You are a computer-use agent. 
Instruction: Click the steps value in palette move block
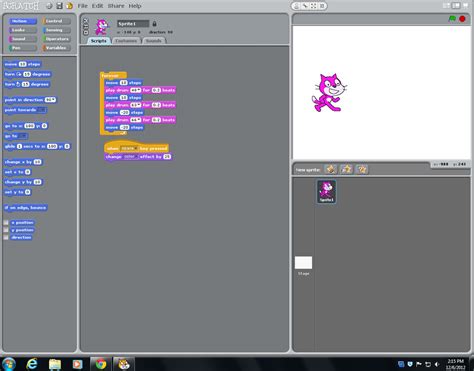pyautogui.click(x=23, y=64)
